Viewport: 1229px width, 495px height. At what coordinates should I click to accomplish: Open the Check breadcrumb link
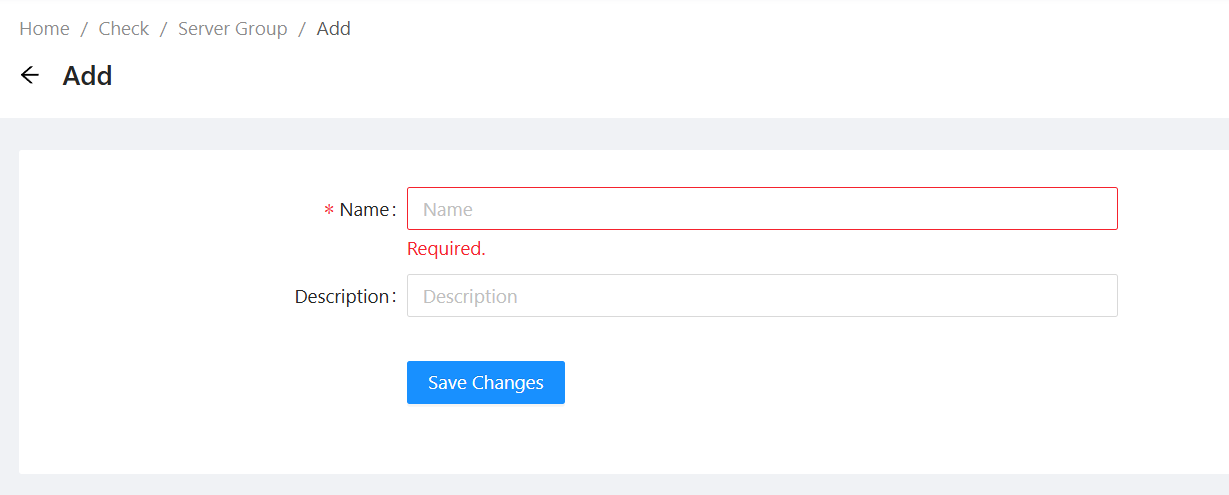124,29
